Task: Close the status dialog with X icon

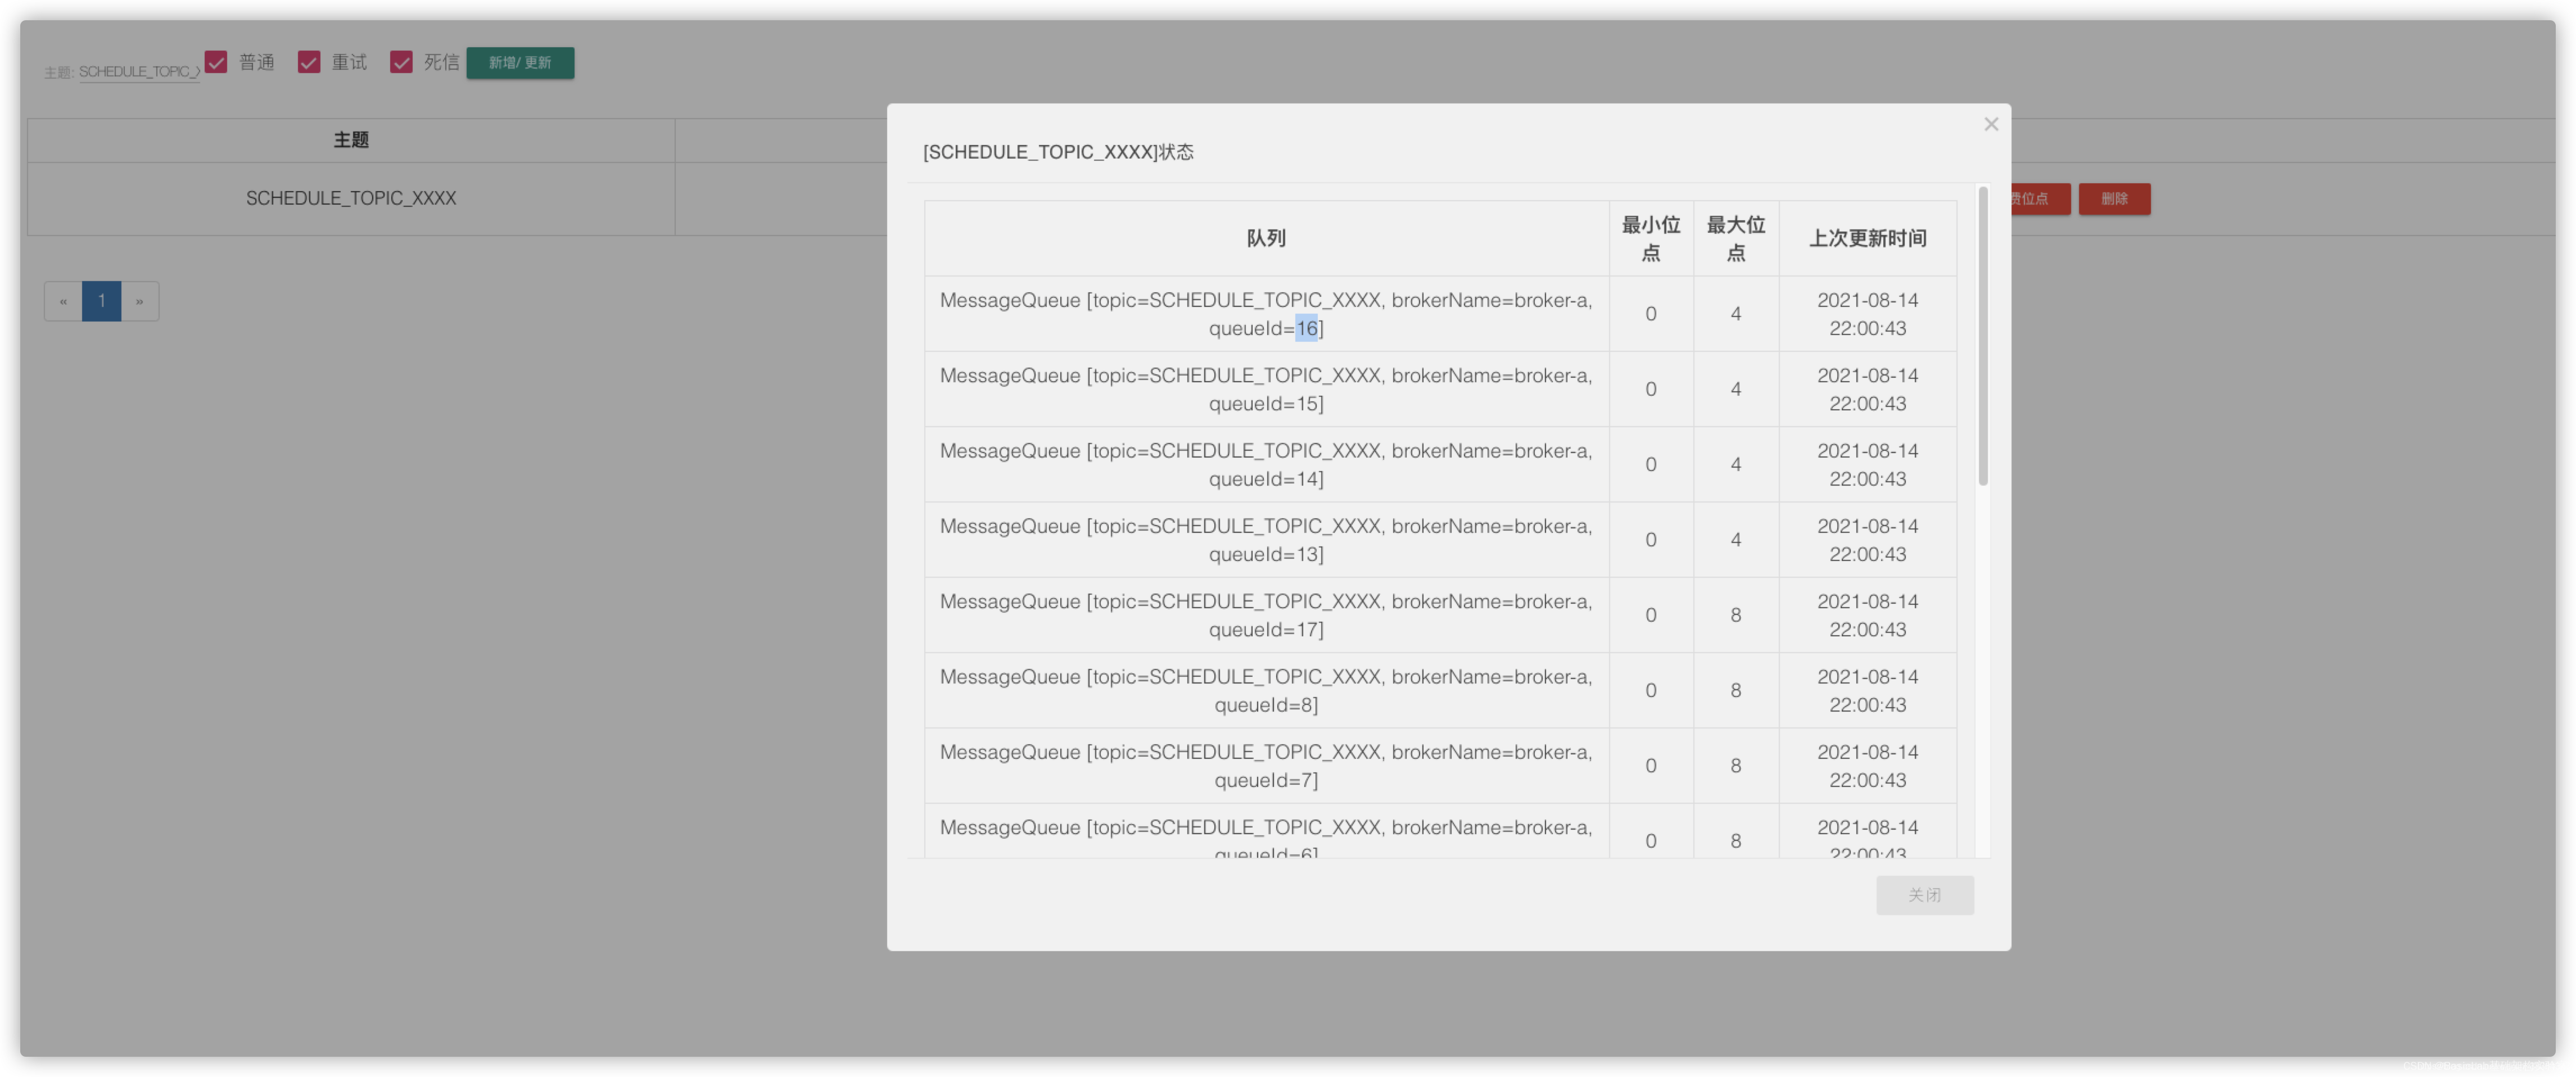Action: (x=1990, y=124)
